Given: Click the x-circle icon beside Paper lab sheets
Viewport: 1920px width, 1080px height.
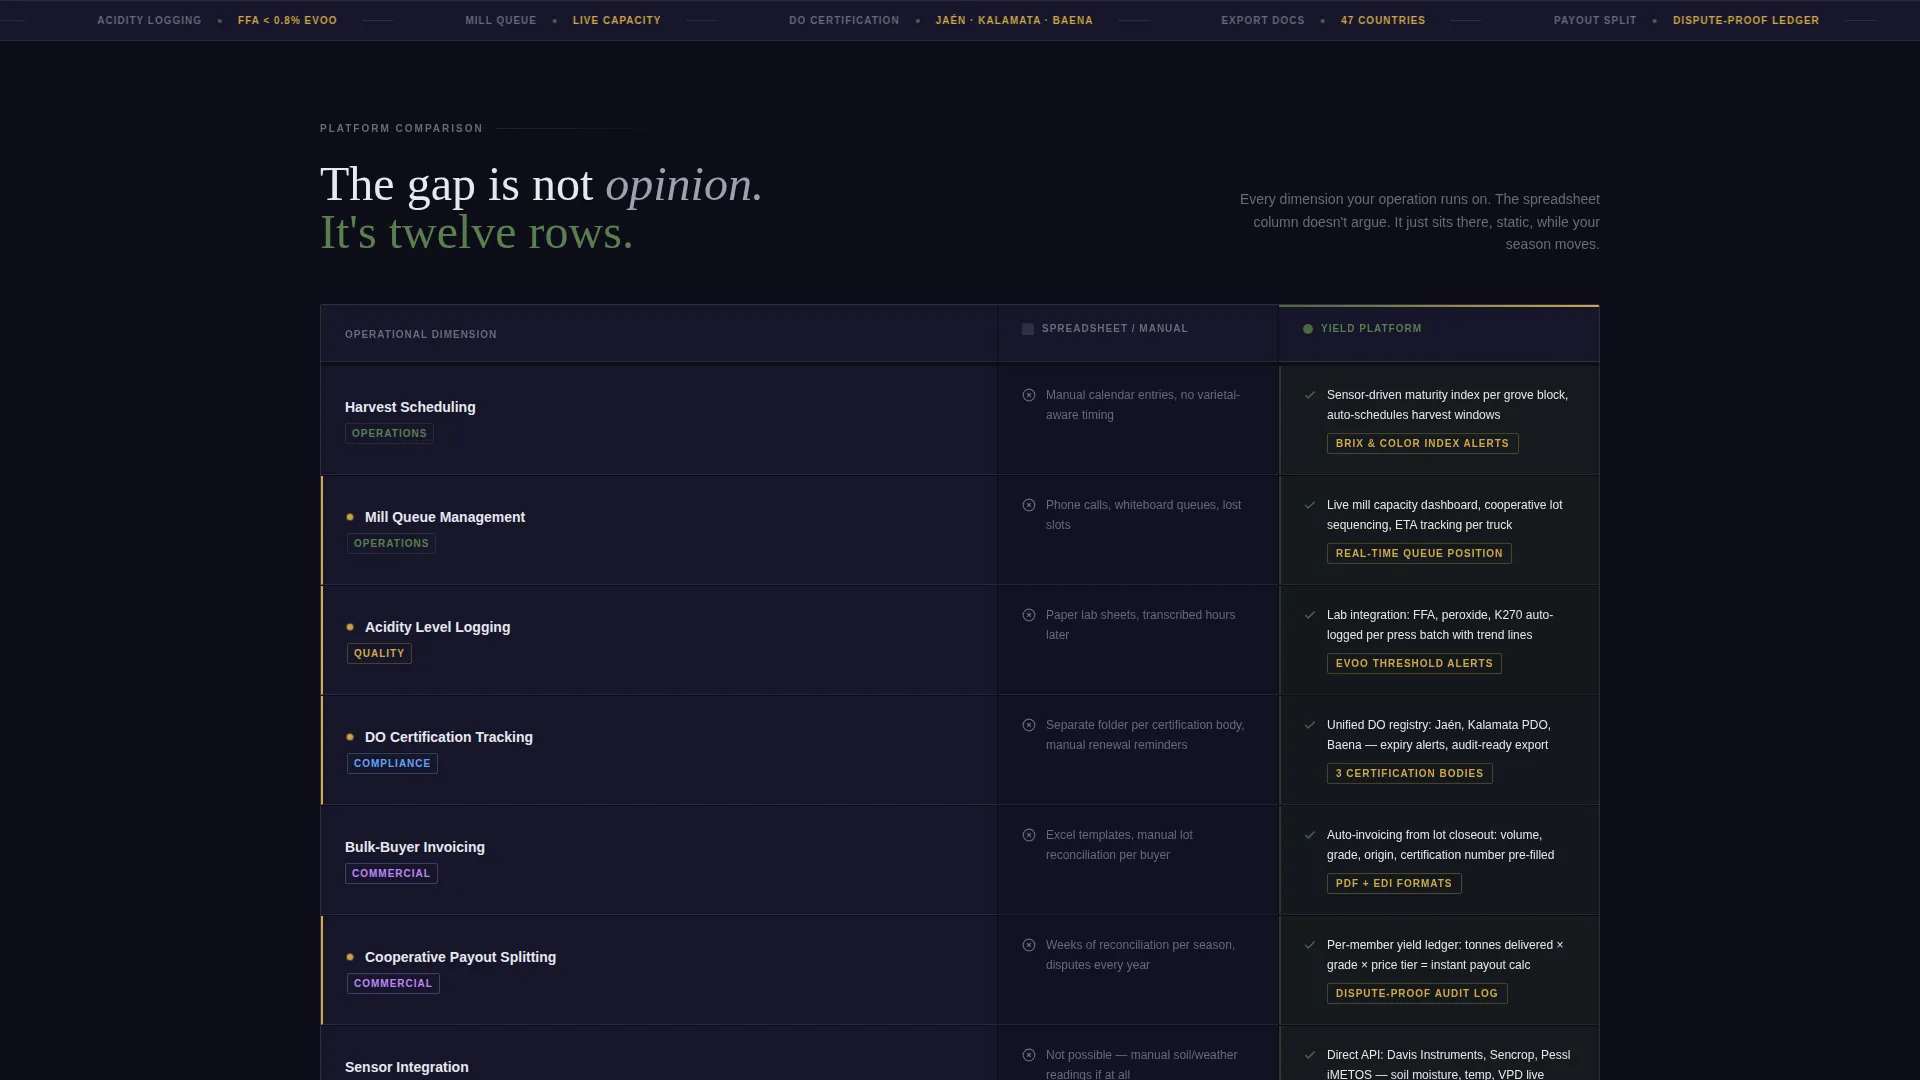Looking at the screenshot, I should pos(1029,615).
